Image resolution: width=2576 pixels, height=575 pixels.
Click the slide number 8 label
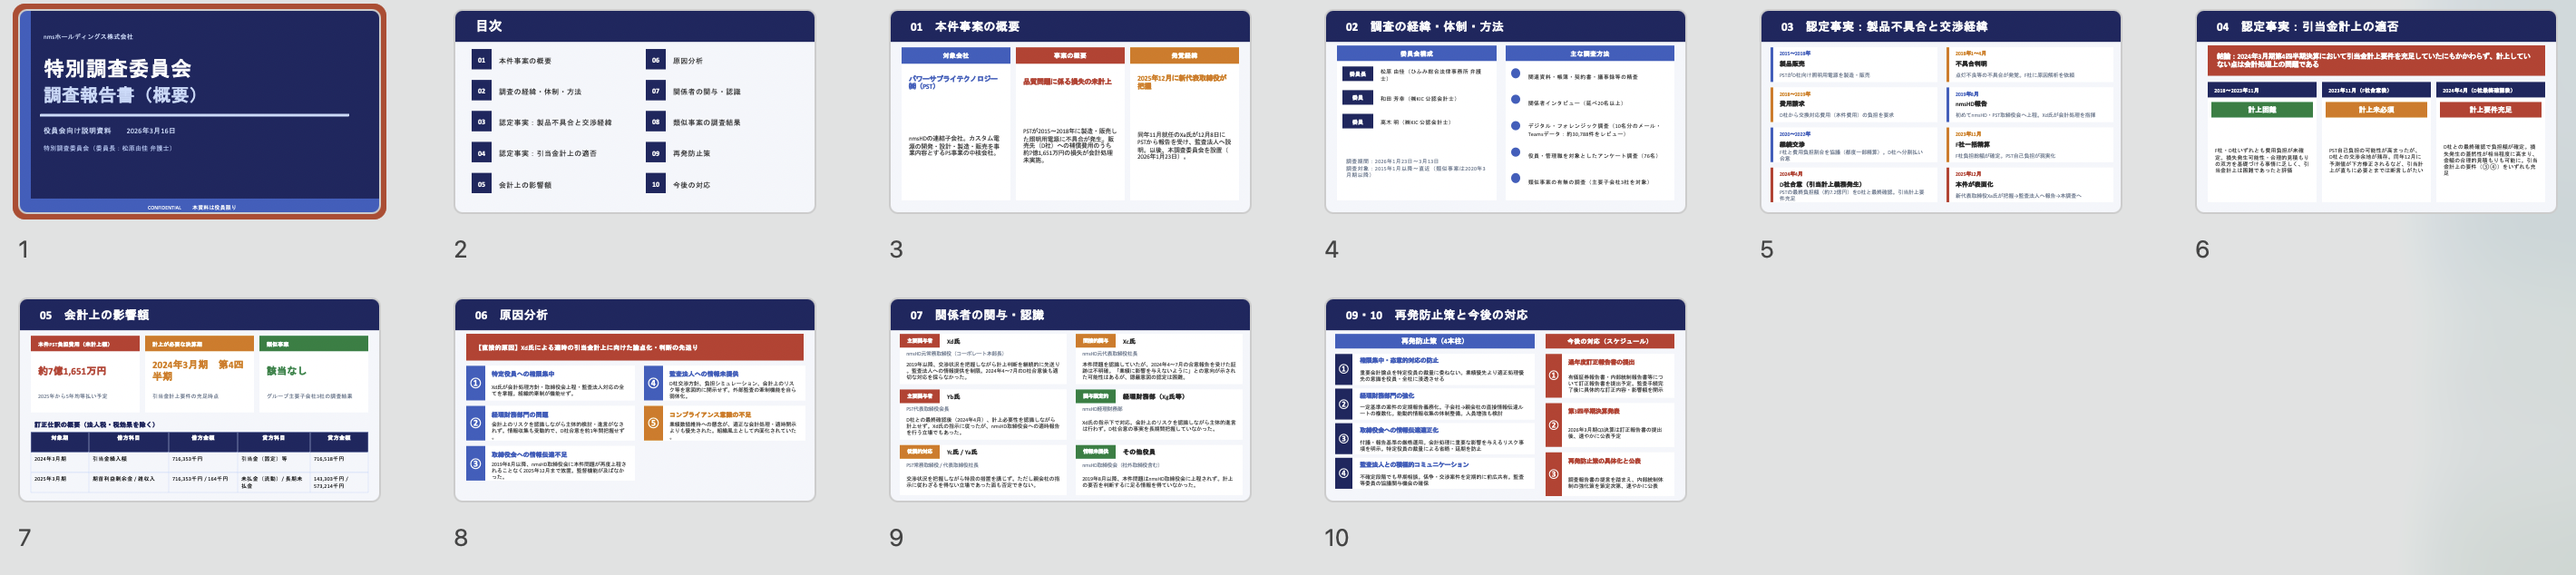click(x=460, y=537)
